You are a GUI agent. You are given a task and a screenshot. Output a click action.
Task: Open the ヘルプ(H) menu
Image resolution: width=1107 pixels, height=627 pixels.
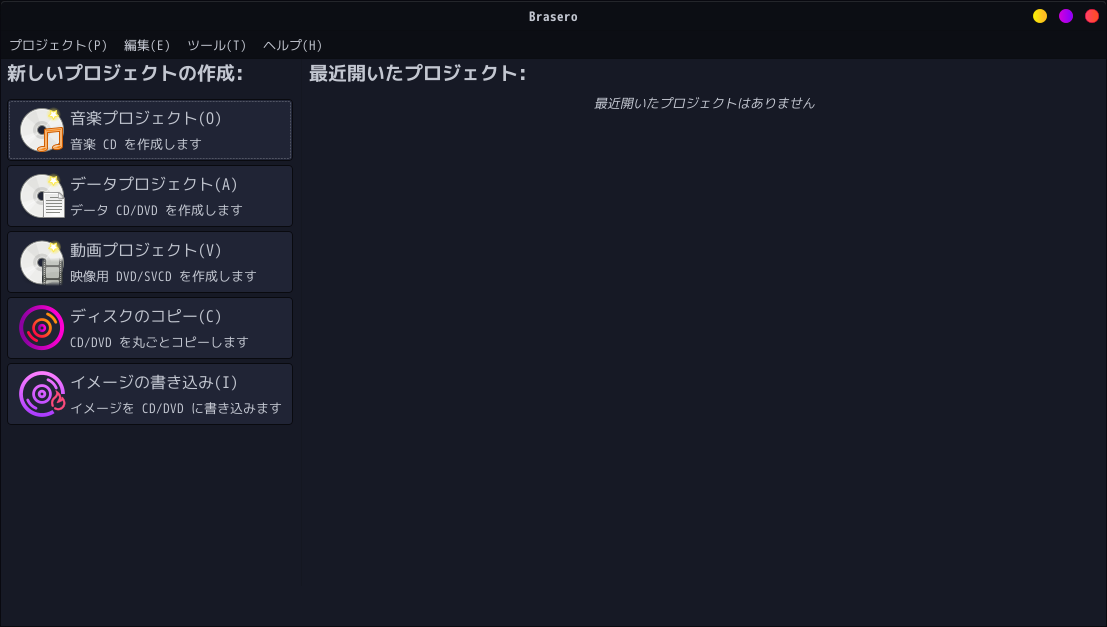click(x=292, y=45)
